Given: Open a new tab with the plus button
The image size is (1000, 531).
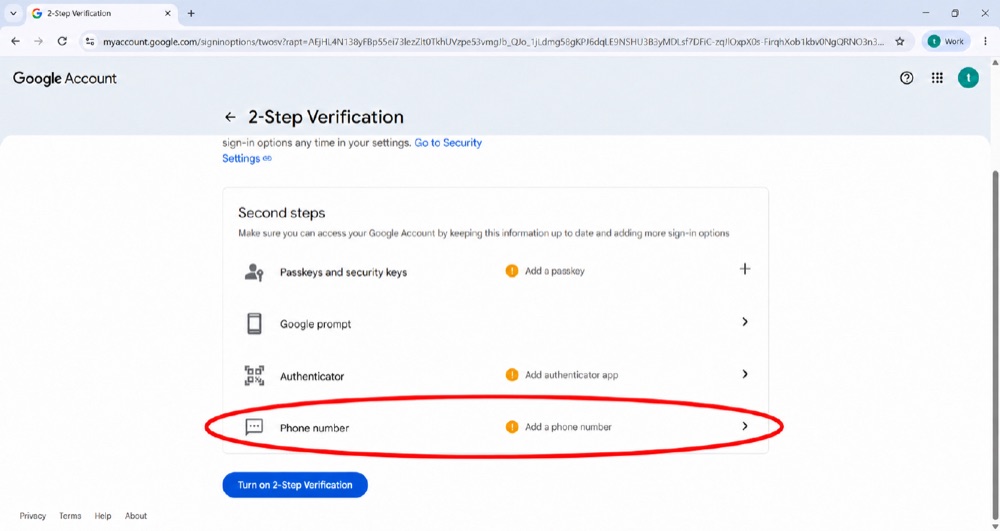Looking at the screenshot, I should [191, 13].
